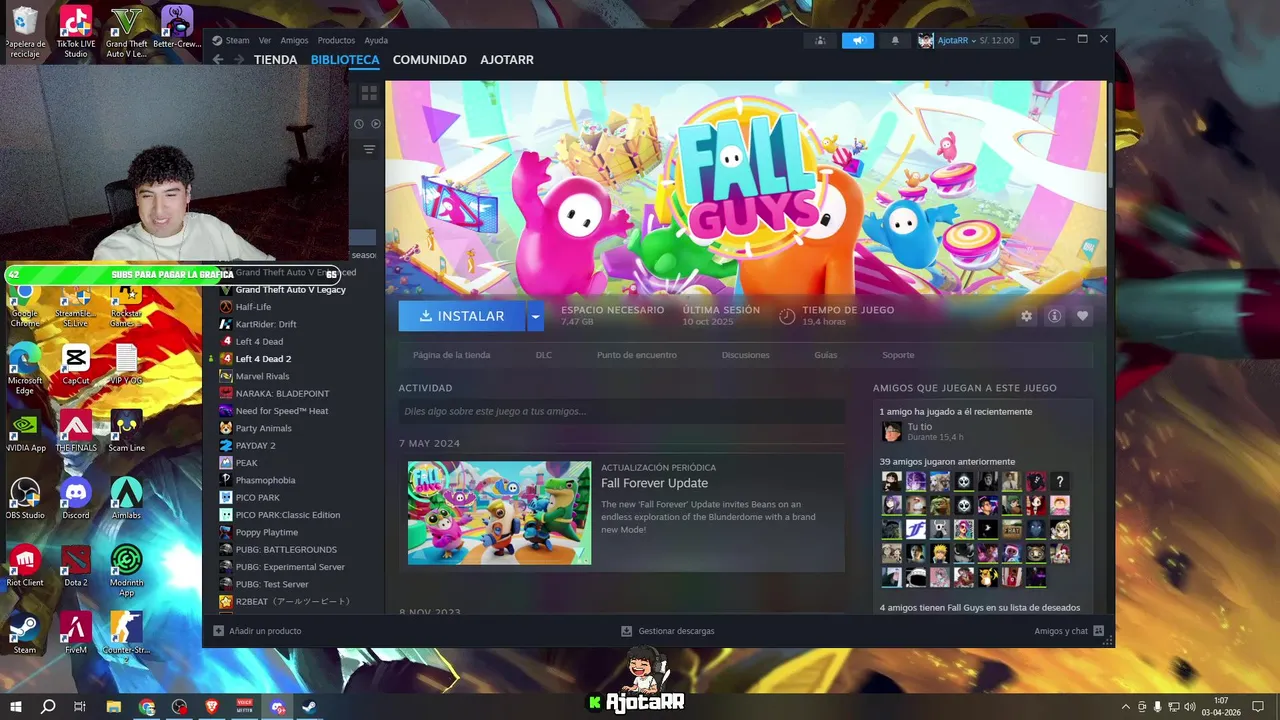Show Fall Guys game info icon
This screenshot has height=720, width=1280.
pos(1054,316)
